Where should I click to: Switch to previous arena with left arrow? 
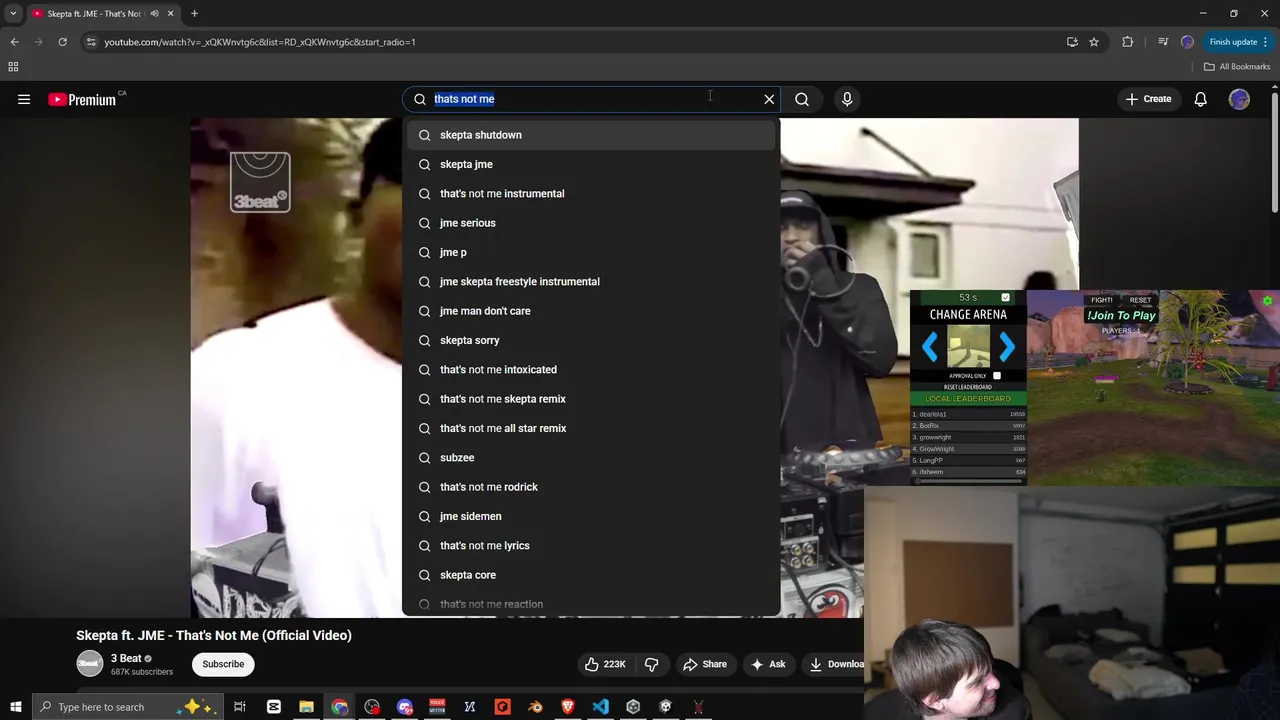pos(930,348)
